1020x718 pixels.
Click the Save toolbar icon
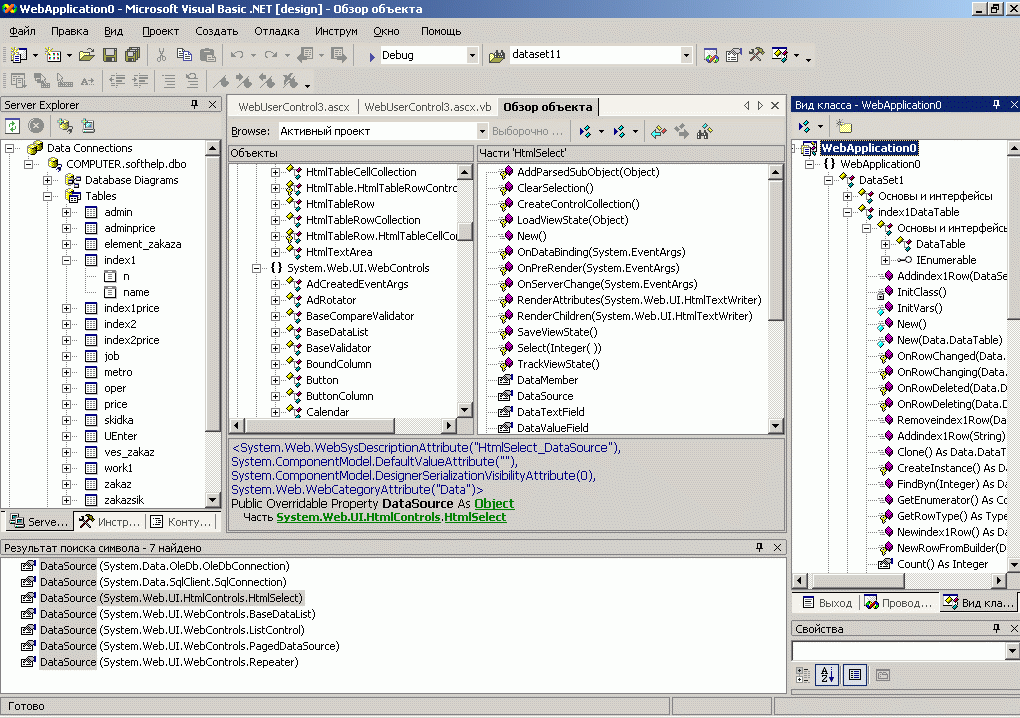[x=110, y=55]
